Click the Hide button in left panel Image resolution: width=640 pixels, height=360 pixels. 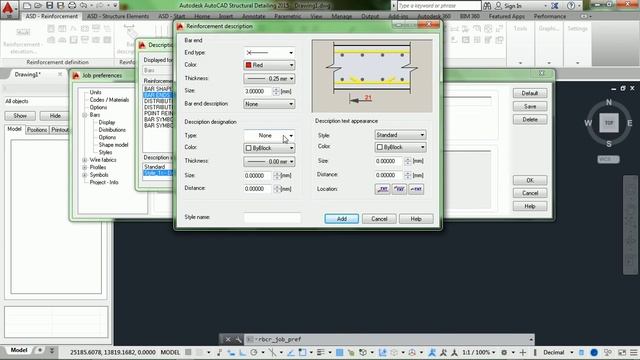[55, 116]
